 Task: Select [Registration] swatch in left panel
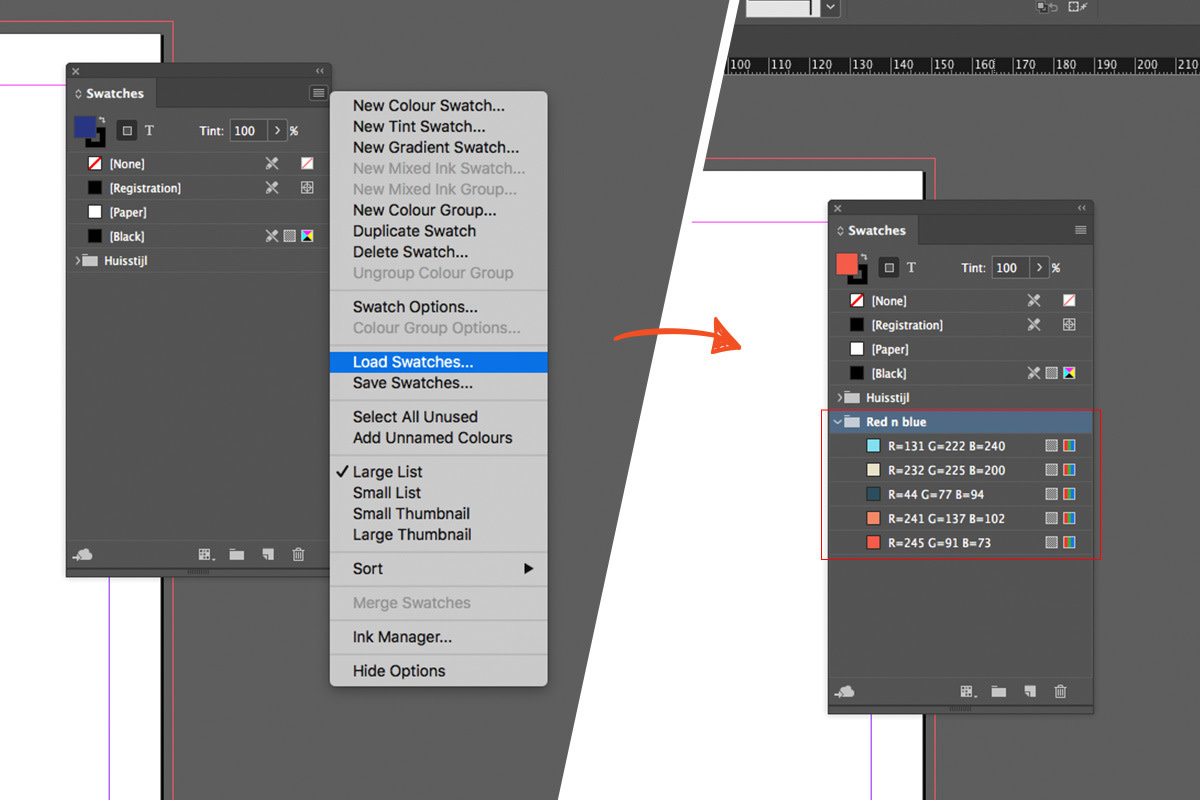(x=198, y=188)
